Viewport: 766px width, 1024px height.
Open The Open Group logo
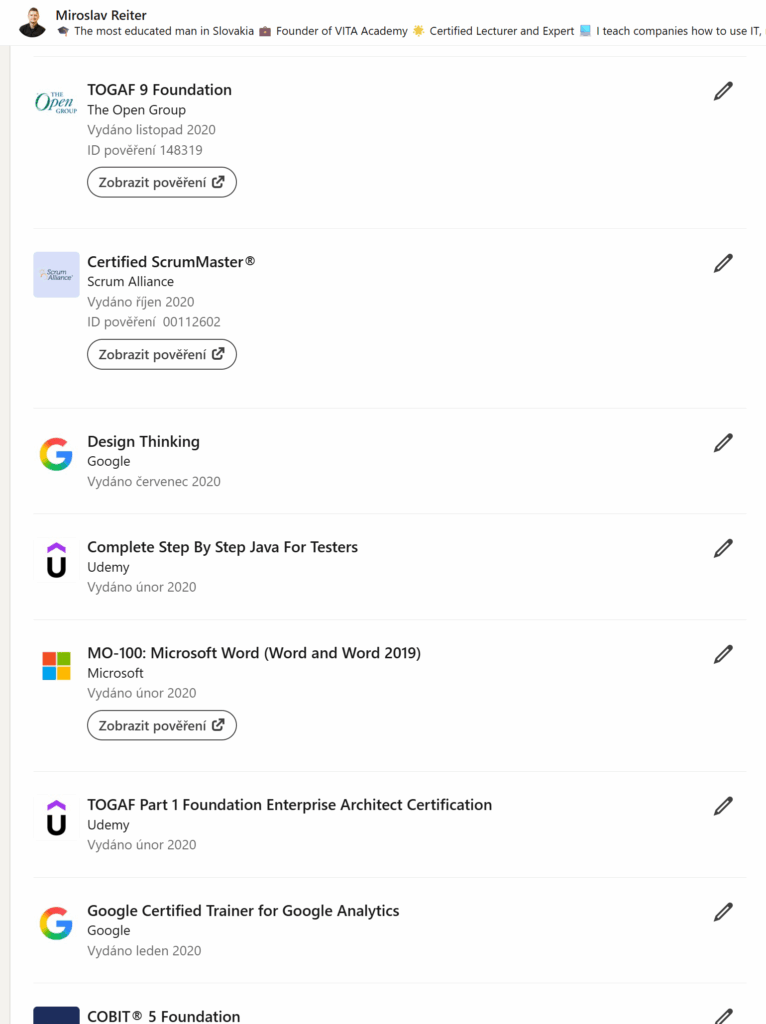click(x=56, y=103)
